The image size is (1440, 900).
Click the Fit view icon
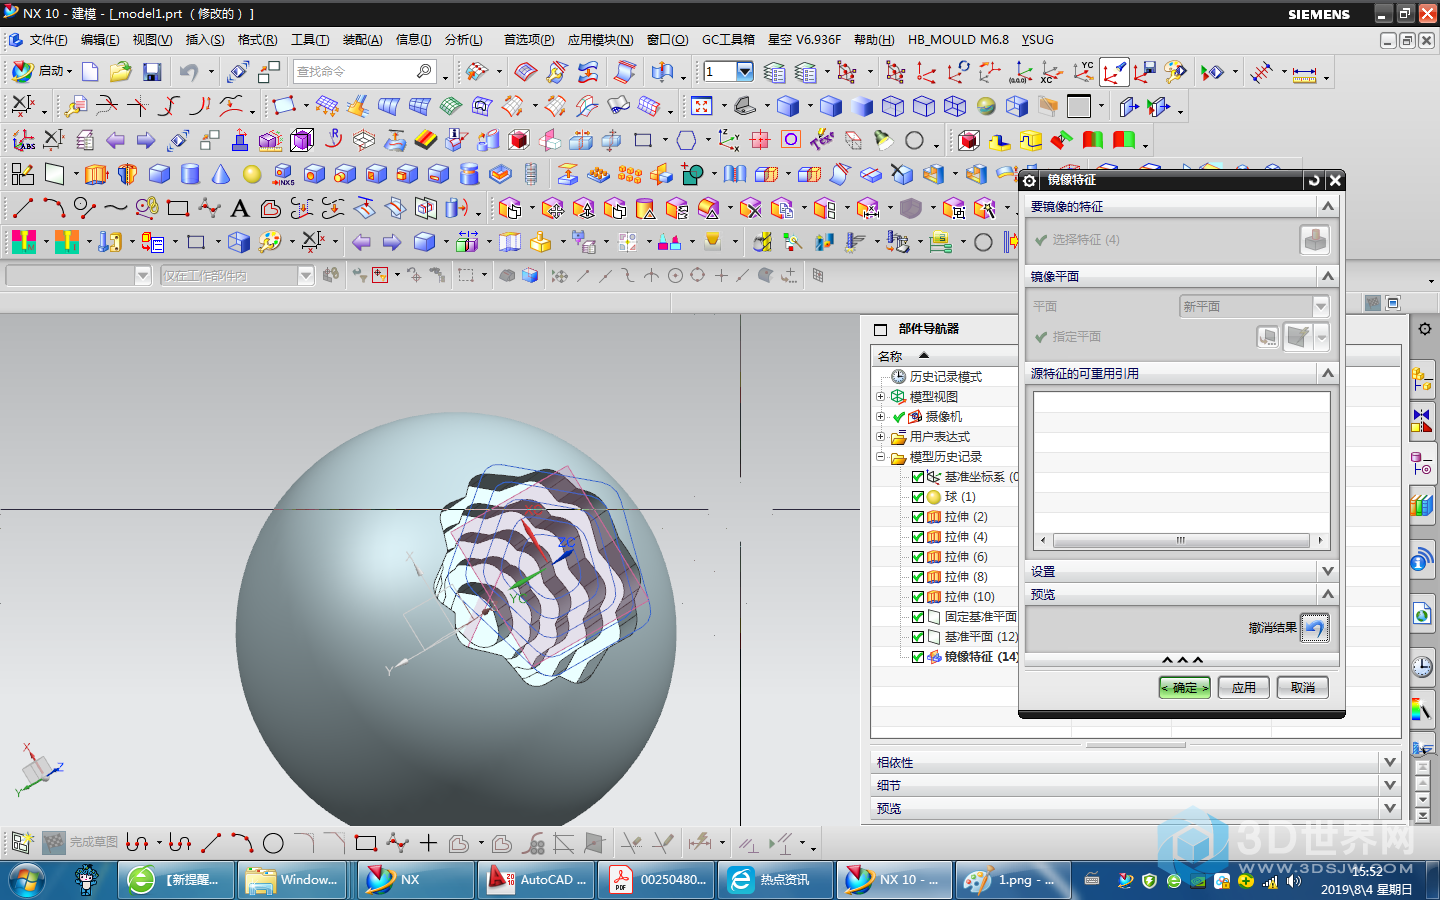point(702,106)
